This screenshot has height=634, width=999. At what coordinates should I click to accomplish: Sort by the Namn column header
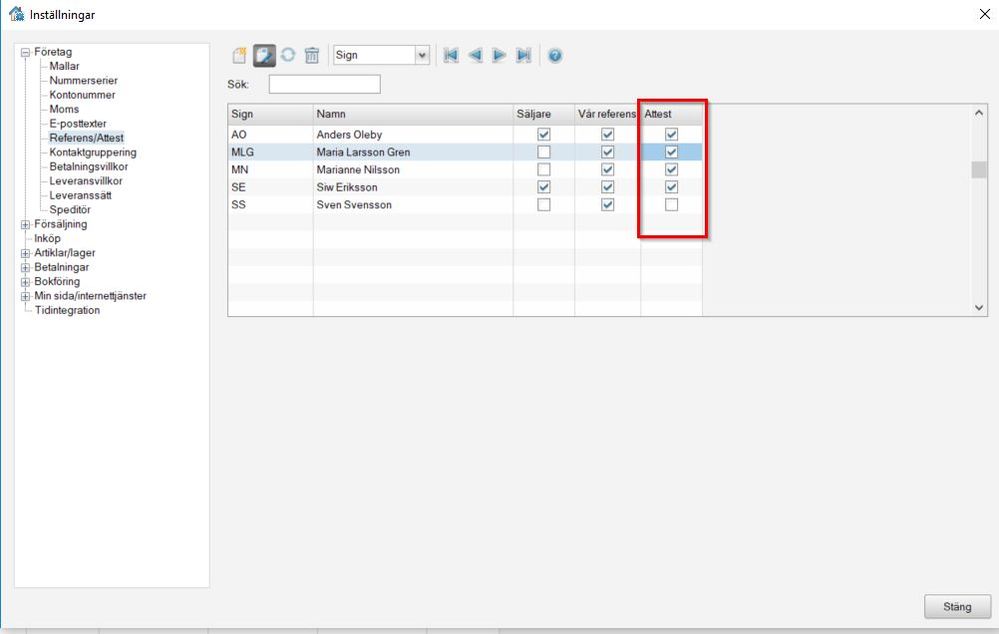coord(413,114)
